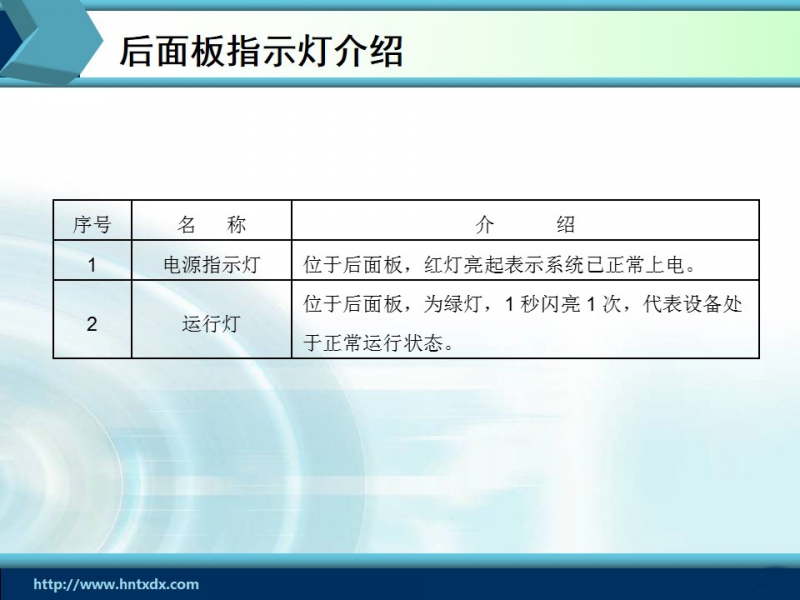
Task: Click the 序号 header cell
Action: point(92,220)
